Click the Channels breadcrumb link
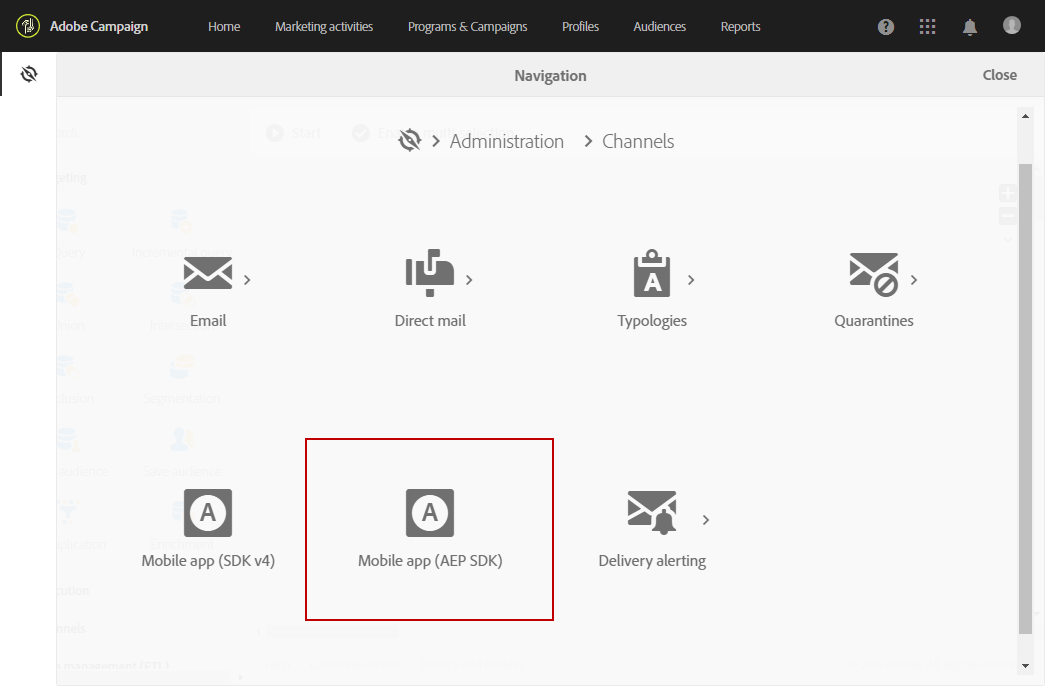Viewport: 1045px width, 686px height. tap(638, 141)
